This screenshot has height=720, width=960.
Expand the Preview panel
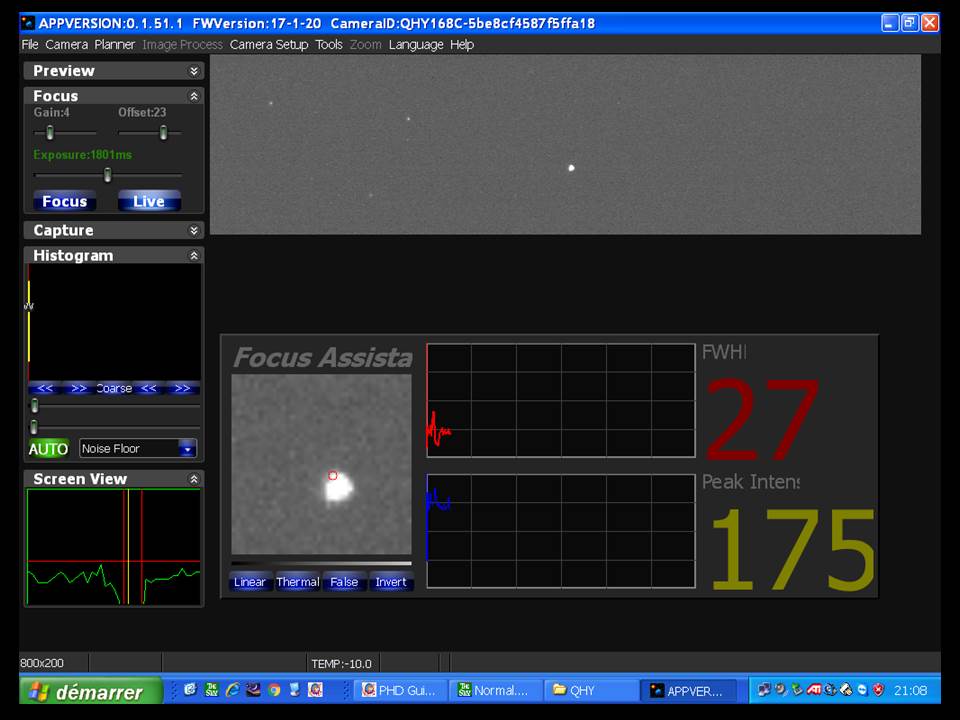coord(194,71)
